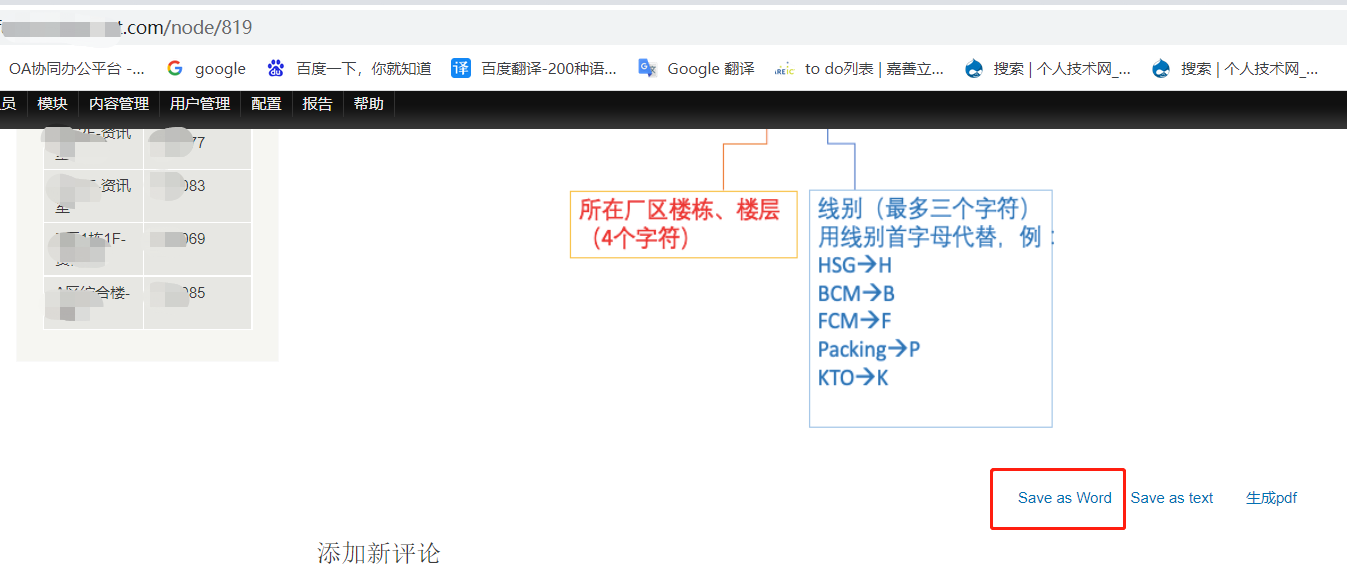Click the rightmost Drupal 搜索 bookmark icon

coord(1161,69)
